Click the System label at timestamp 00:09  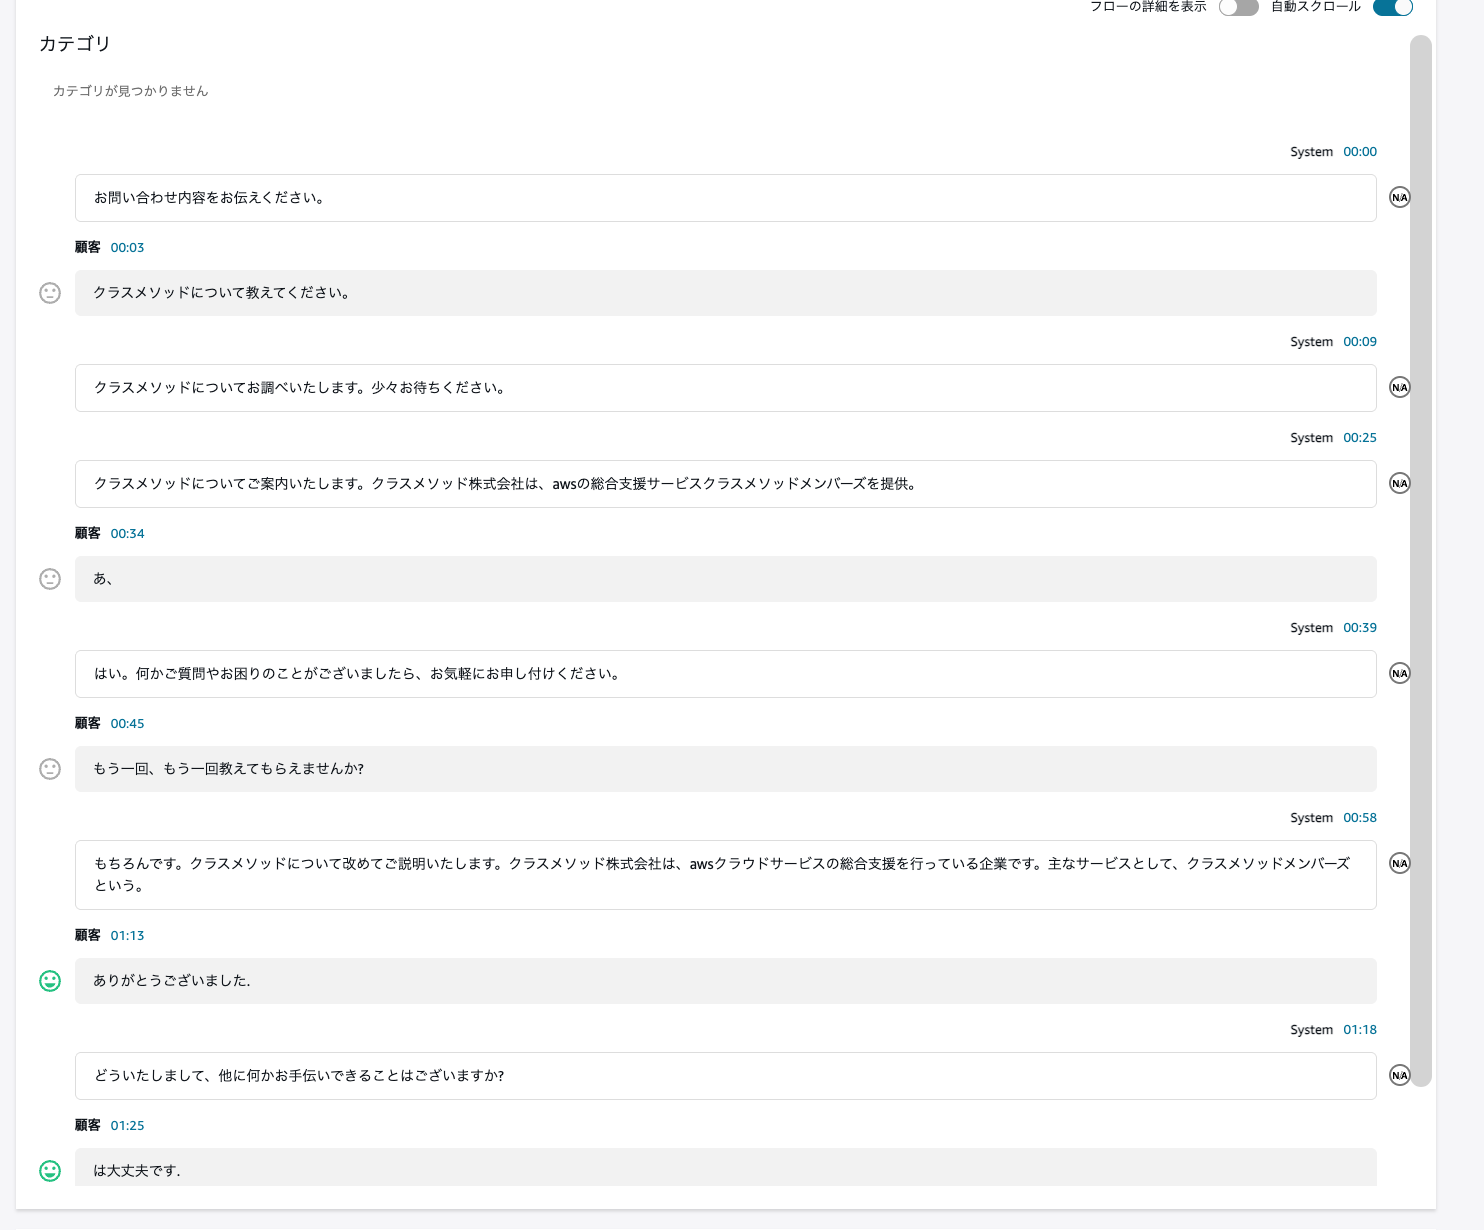pos(1311,341)
